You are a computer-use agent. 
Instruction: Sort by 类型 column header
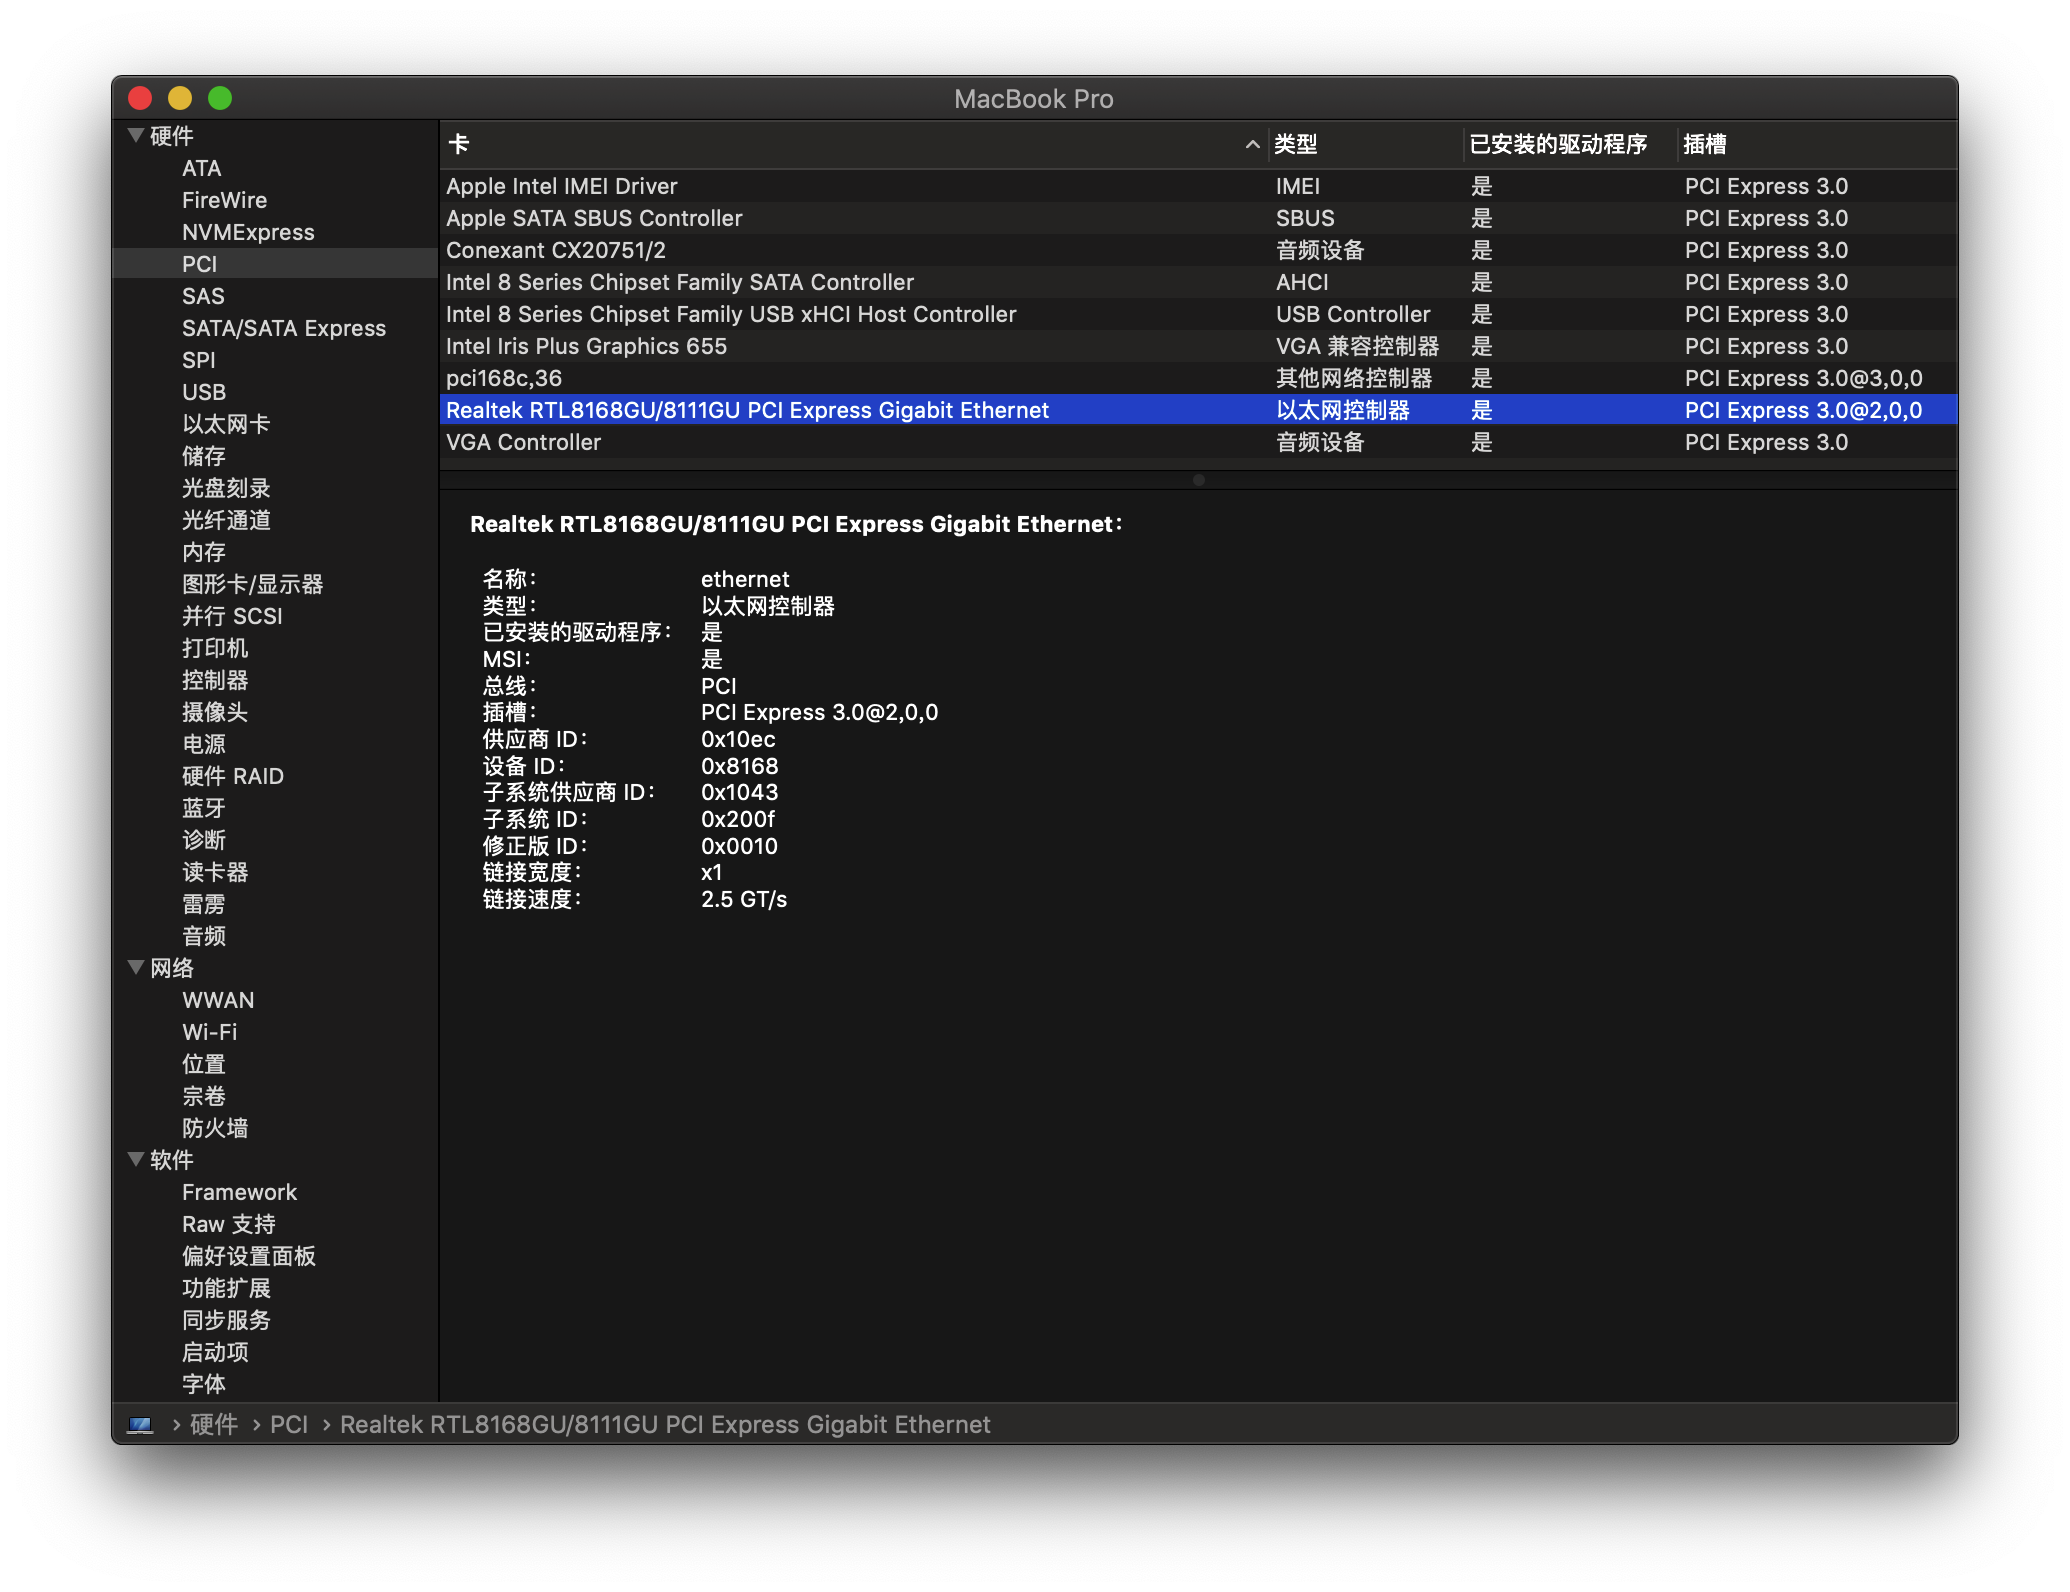1296,144
